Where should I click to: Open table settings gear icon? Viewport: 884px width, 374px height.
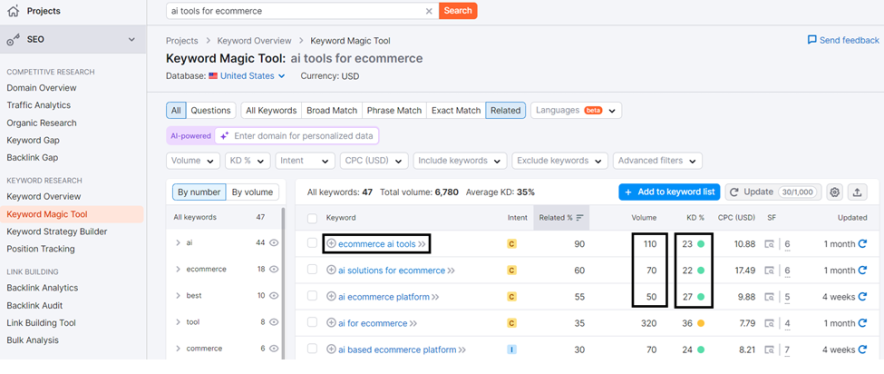pyautogui.click(x=834, y=192)
